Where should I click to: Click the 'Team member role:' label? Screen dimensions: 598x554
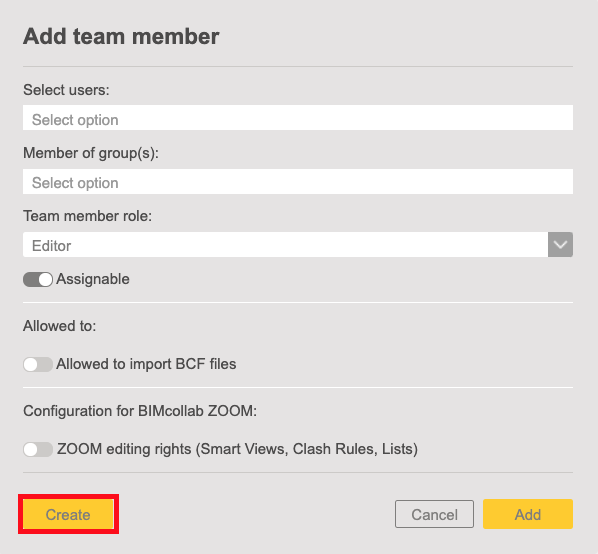click(88, 216)
